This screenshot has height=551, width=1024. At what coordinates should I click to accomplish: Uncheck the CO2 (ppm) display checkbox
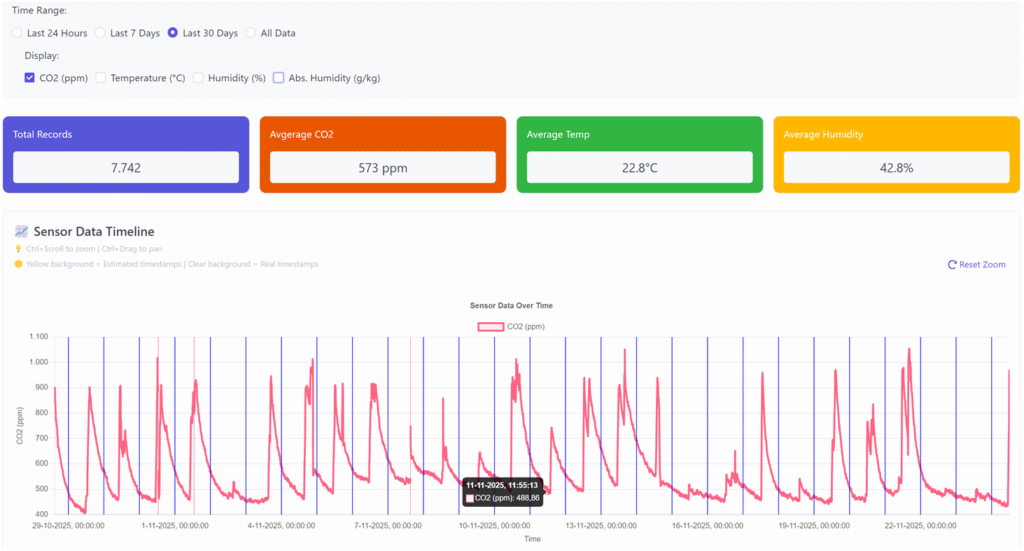(x=30, y=78)
